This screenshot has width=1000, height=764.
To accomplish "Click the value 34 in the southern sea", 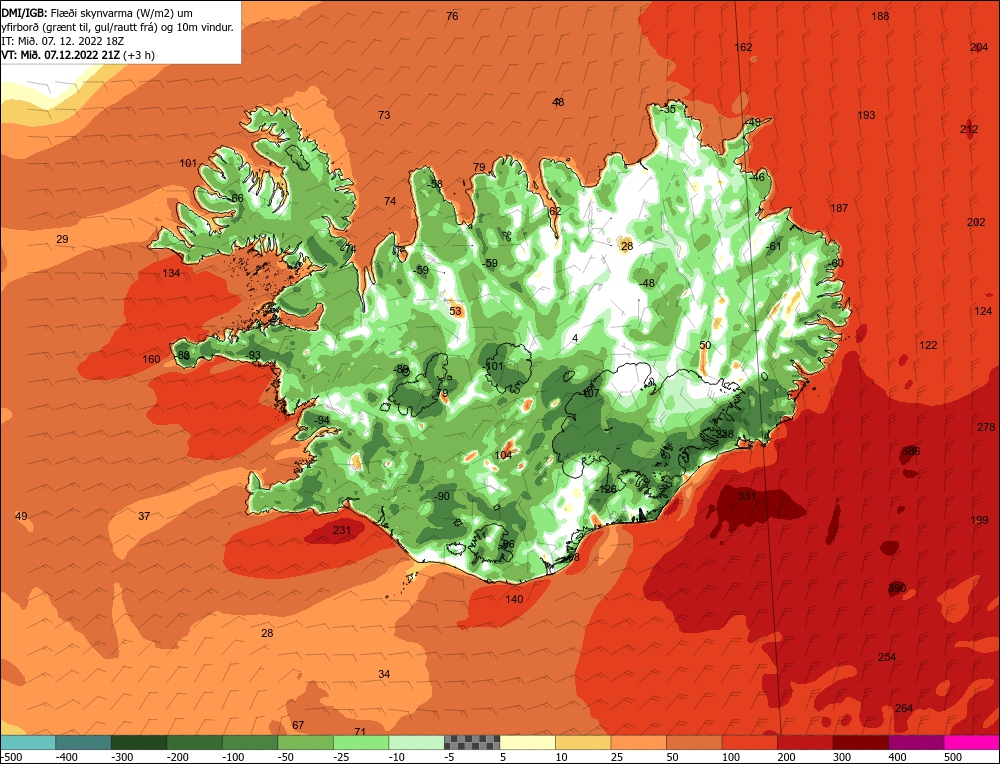I will tap(384, 674).
